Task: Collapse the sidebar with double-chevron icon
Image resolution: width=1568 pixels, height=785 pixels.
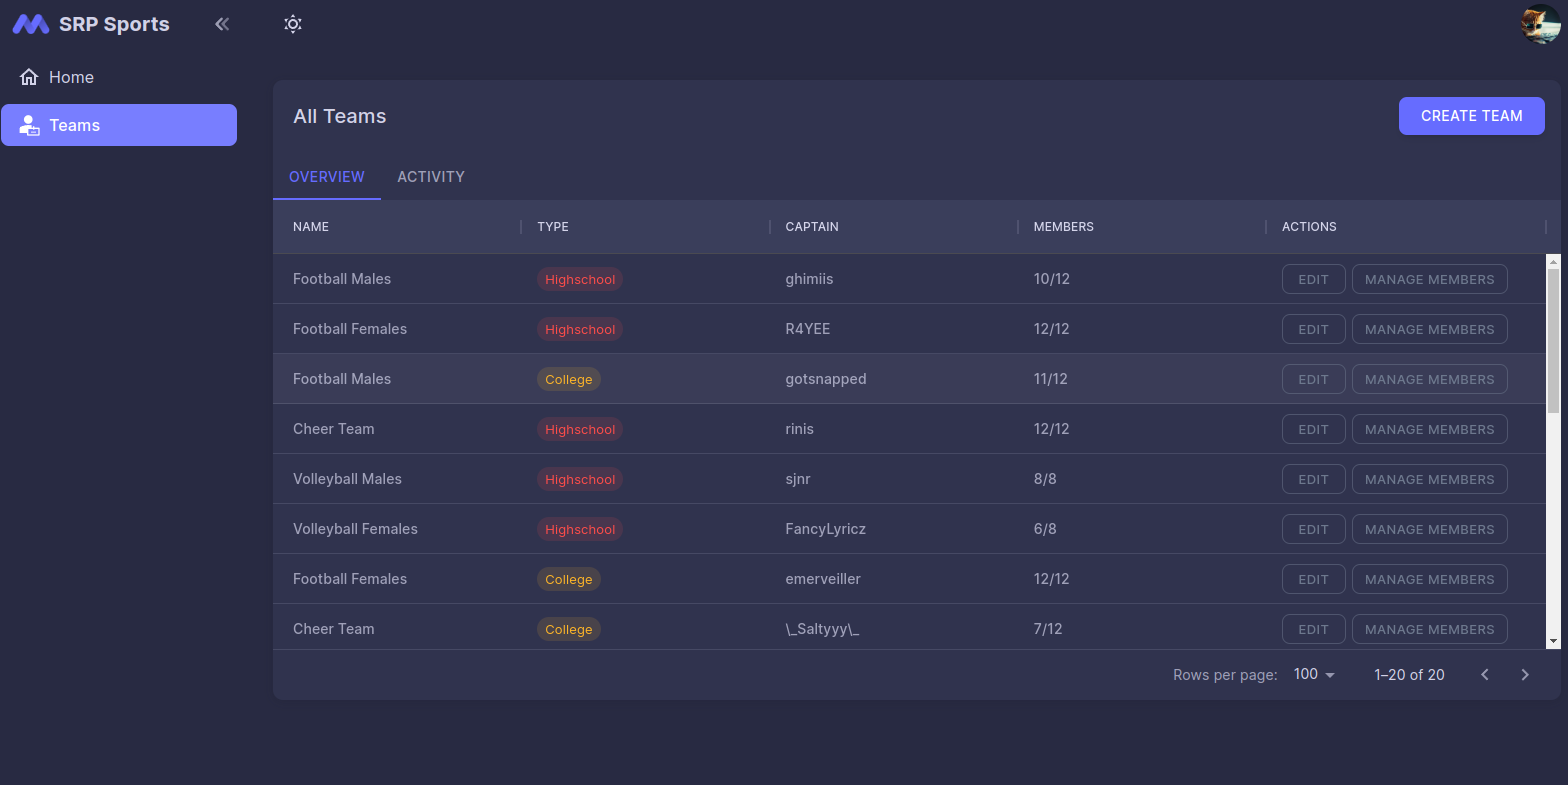Action: coord(222,24)
